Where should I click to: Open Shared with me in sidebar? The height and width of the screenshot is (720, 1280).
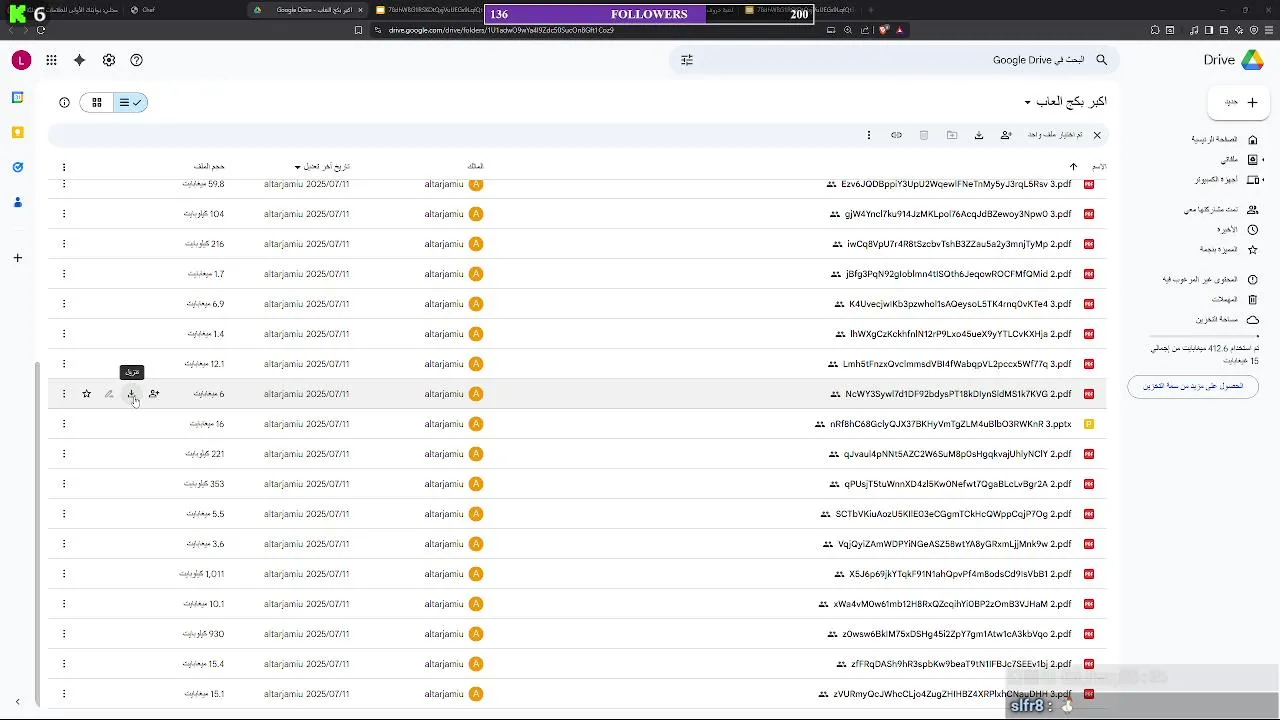(x=1220, y=210)
